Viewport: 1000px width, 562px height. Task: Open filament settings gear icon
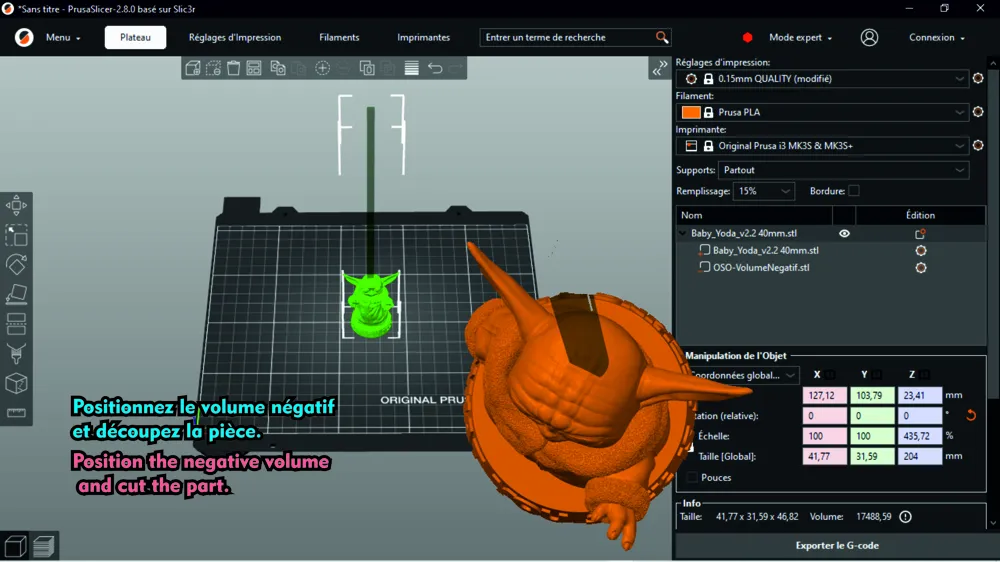tap(978, 112)
